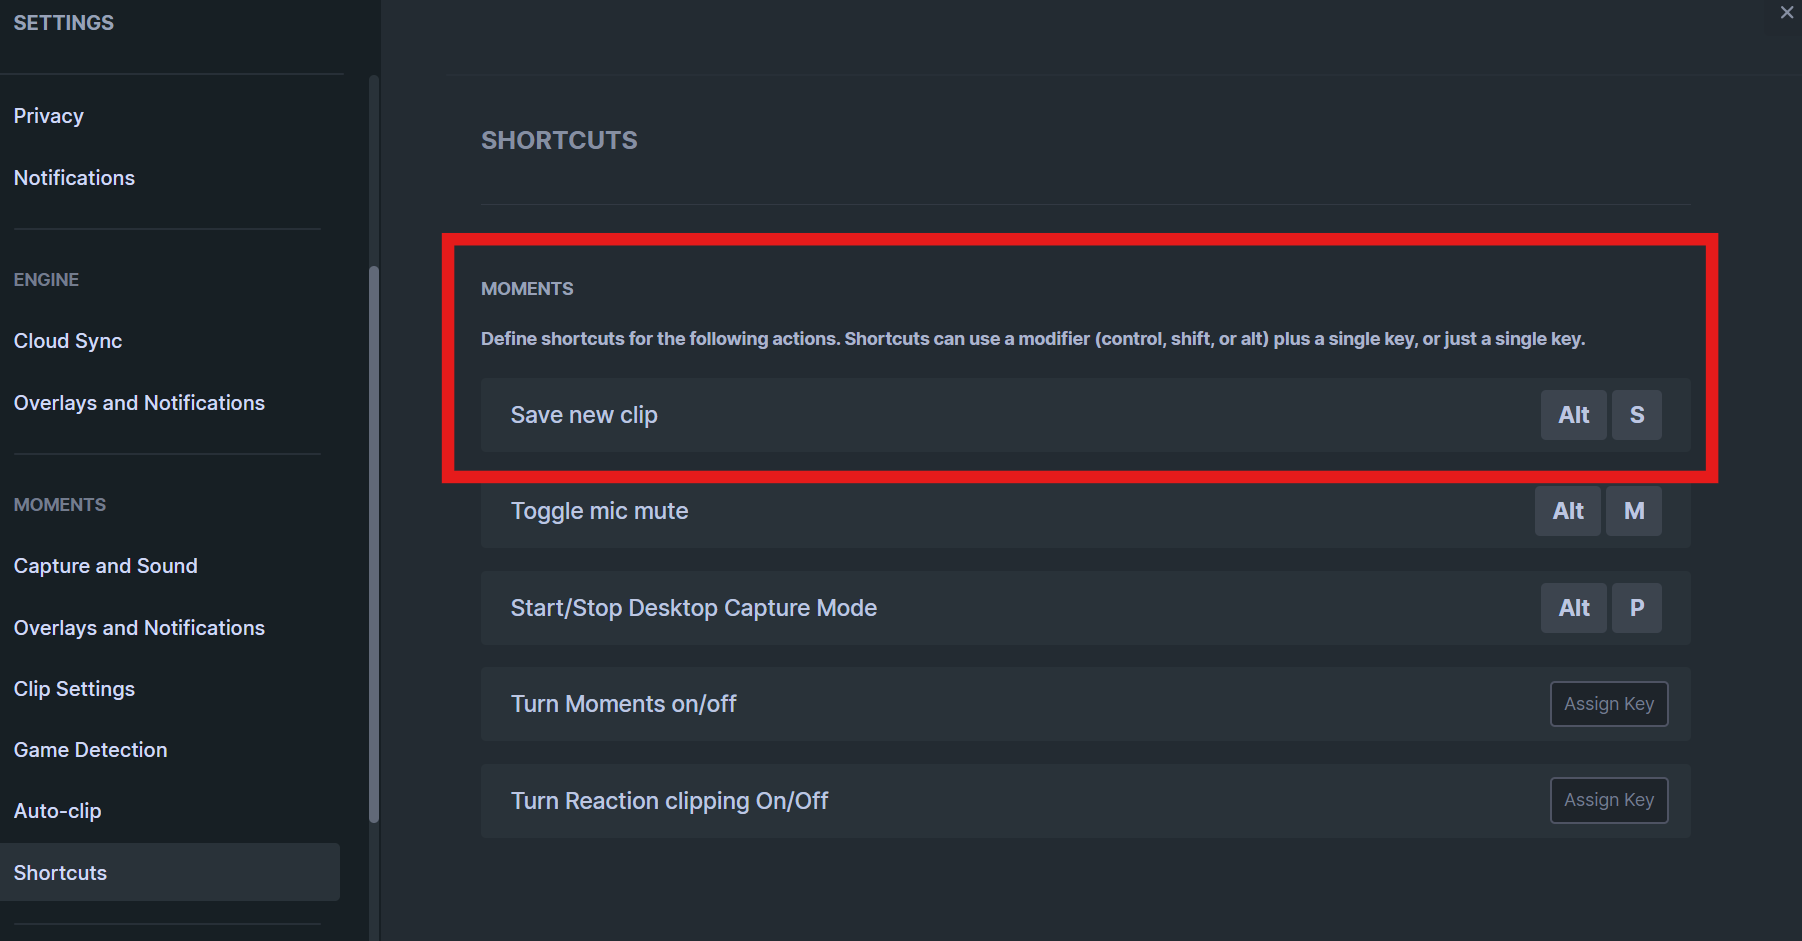Go to Auto-clip settings
Screen dimensions: 1802x941
(58, 811)
